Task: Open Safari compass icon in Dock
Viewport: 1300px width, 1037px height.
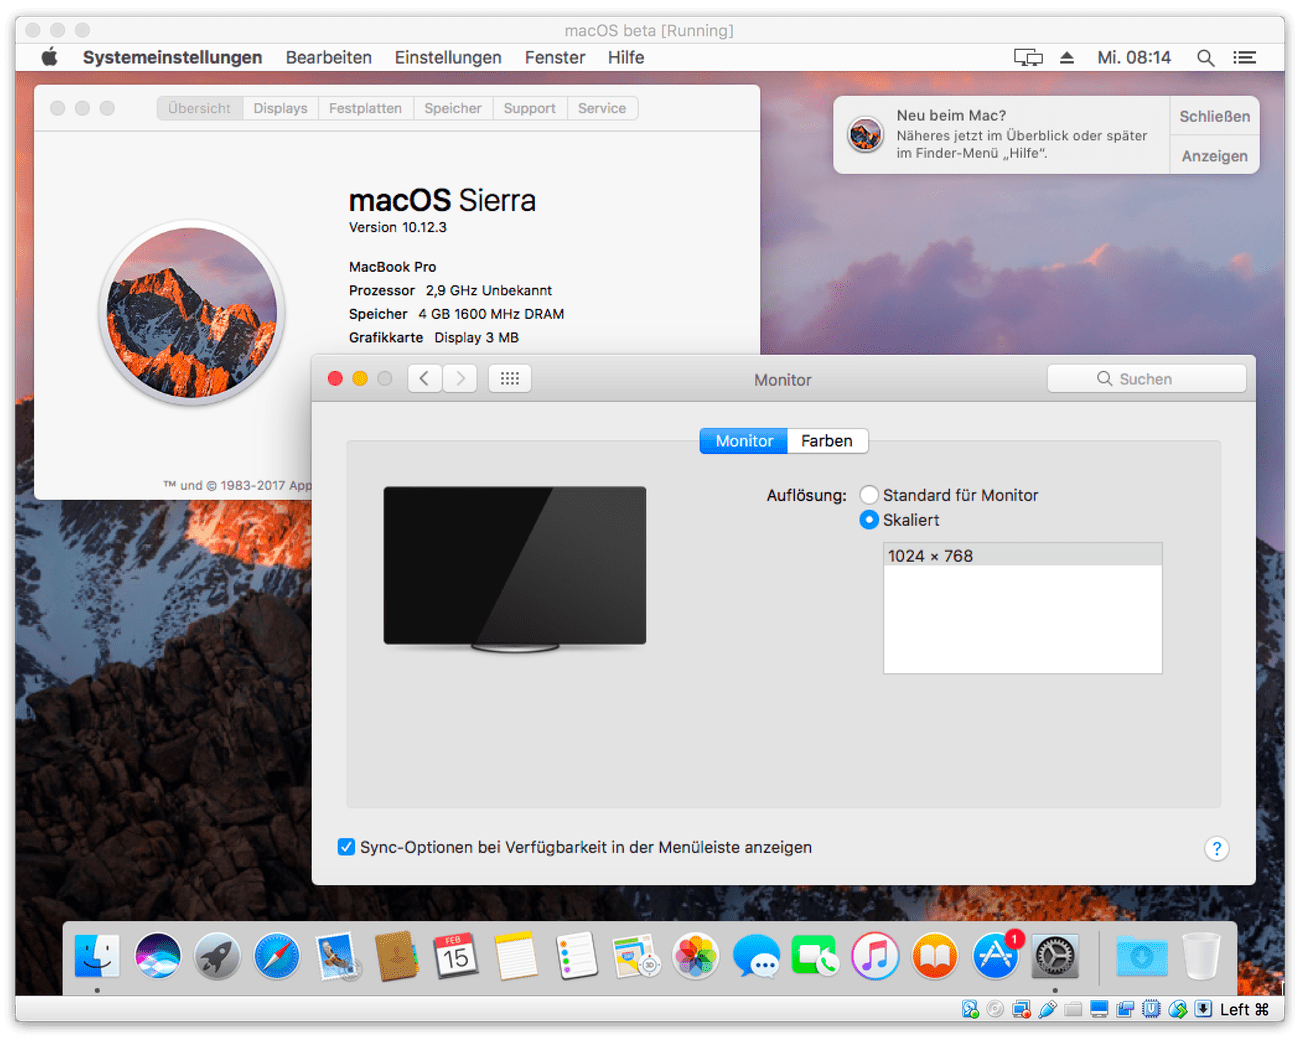Action: pos(277,956)
